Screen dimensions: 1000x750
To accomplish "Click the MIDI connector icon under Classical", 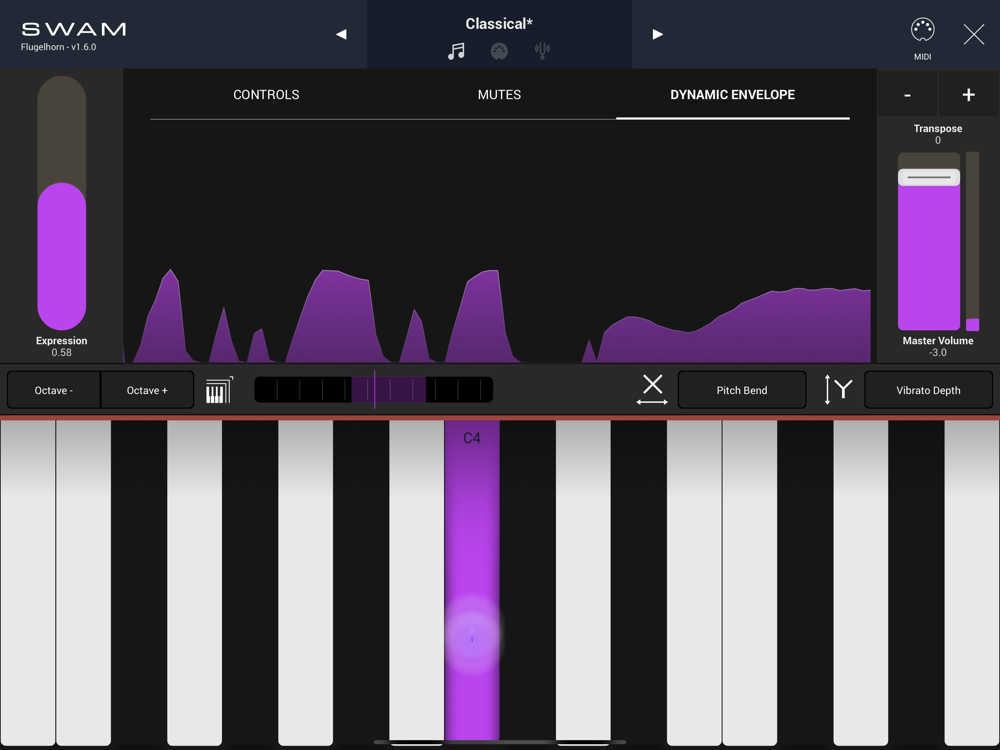I will 499,51.
